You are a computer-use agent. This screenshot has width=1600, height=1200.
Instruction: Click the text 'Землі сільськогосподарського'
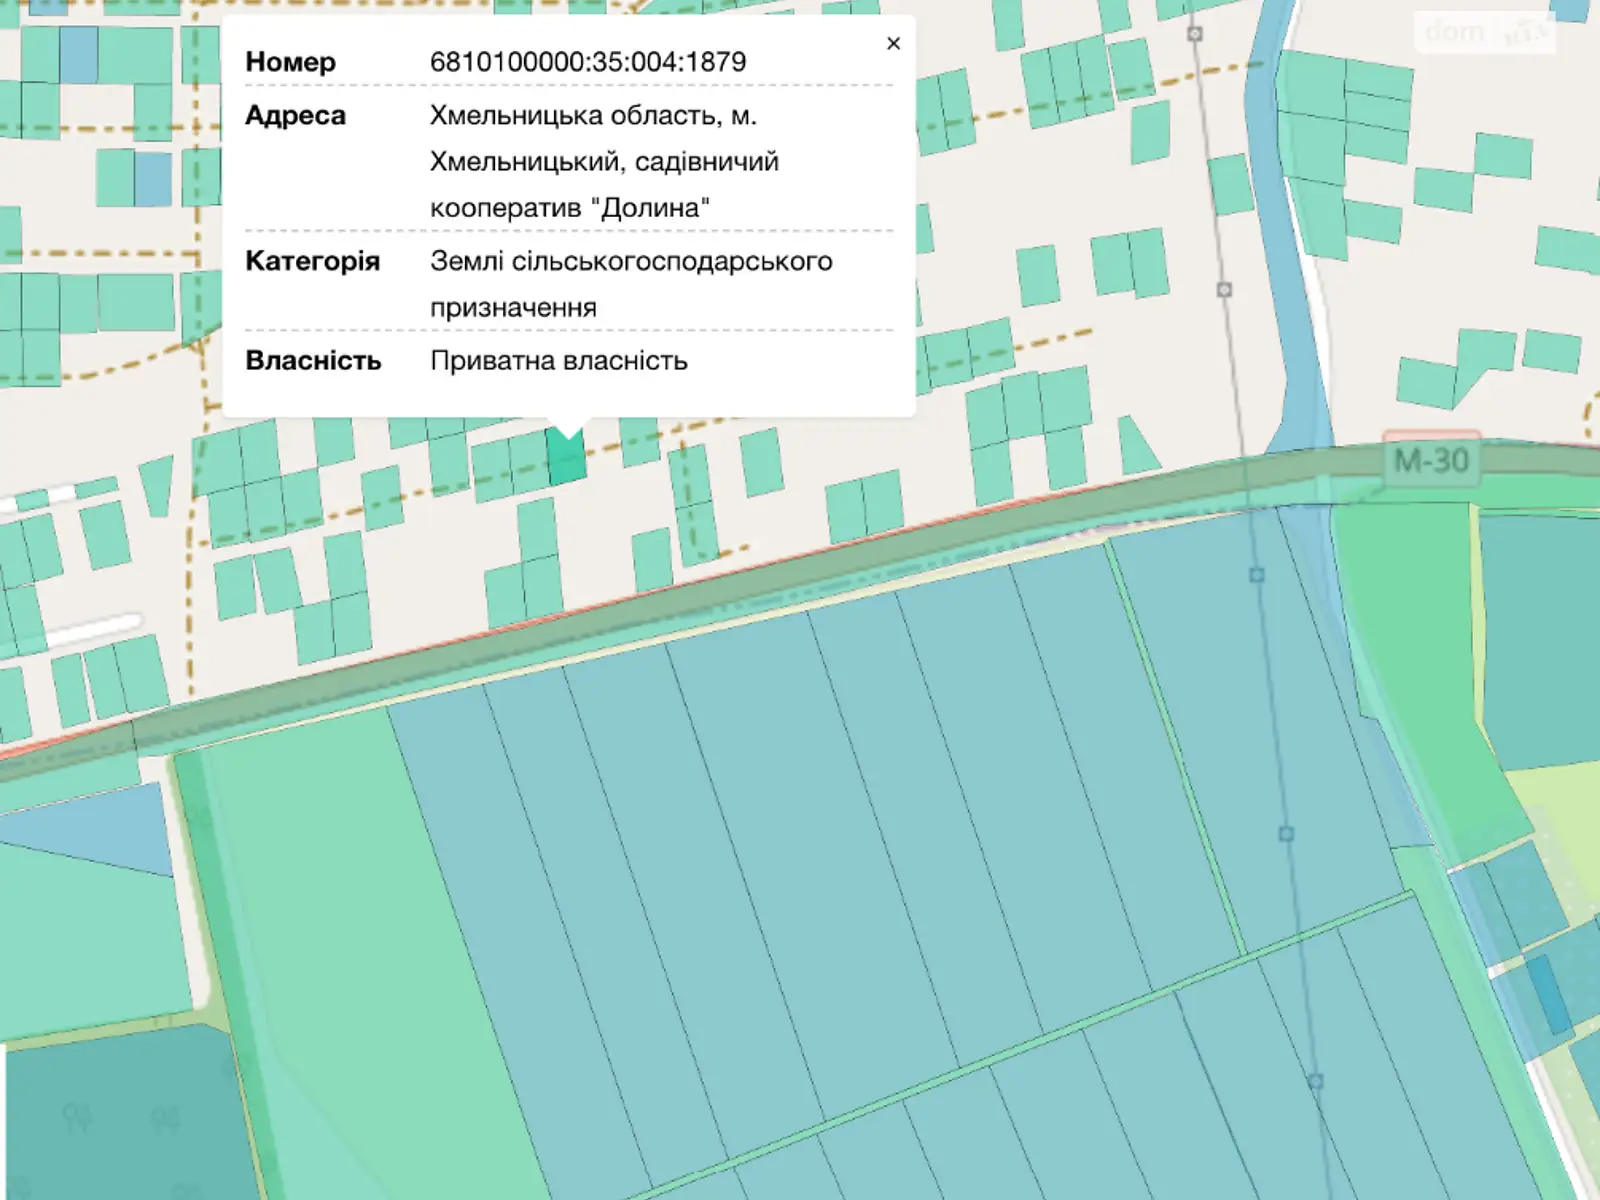pyautogui.click(x=631, y=262)
